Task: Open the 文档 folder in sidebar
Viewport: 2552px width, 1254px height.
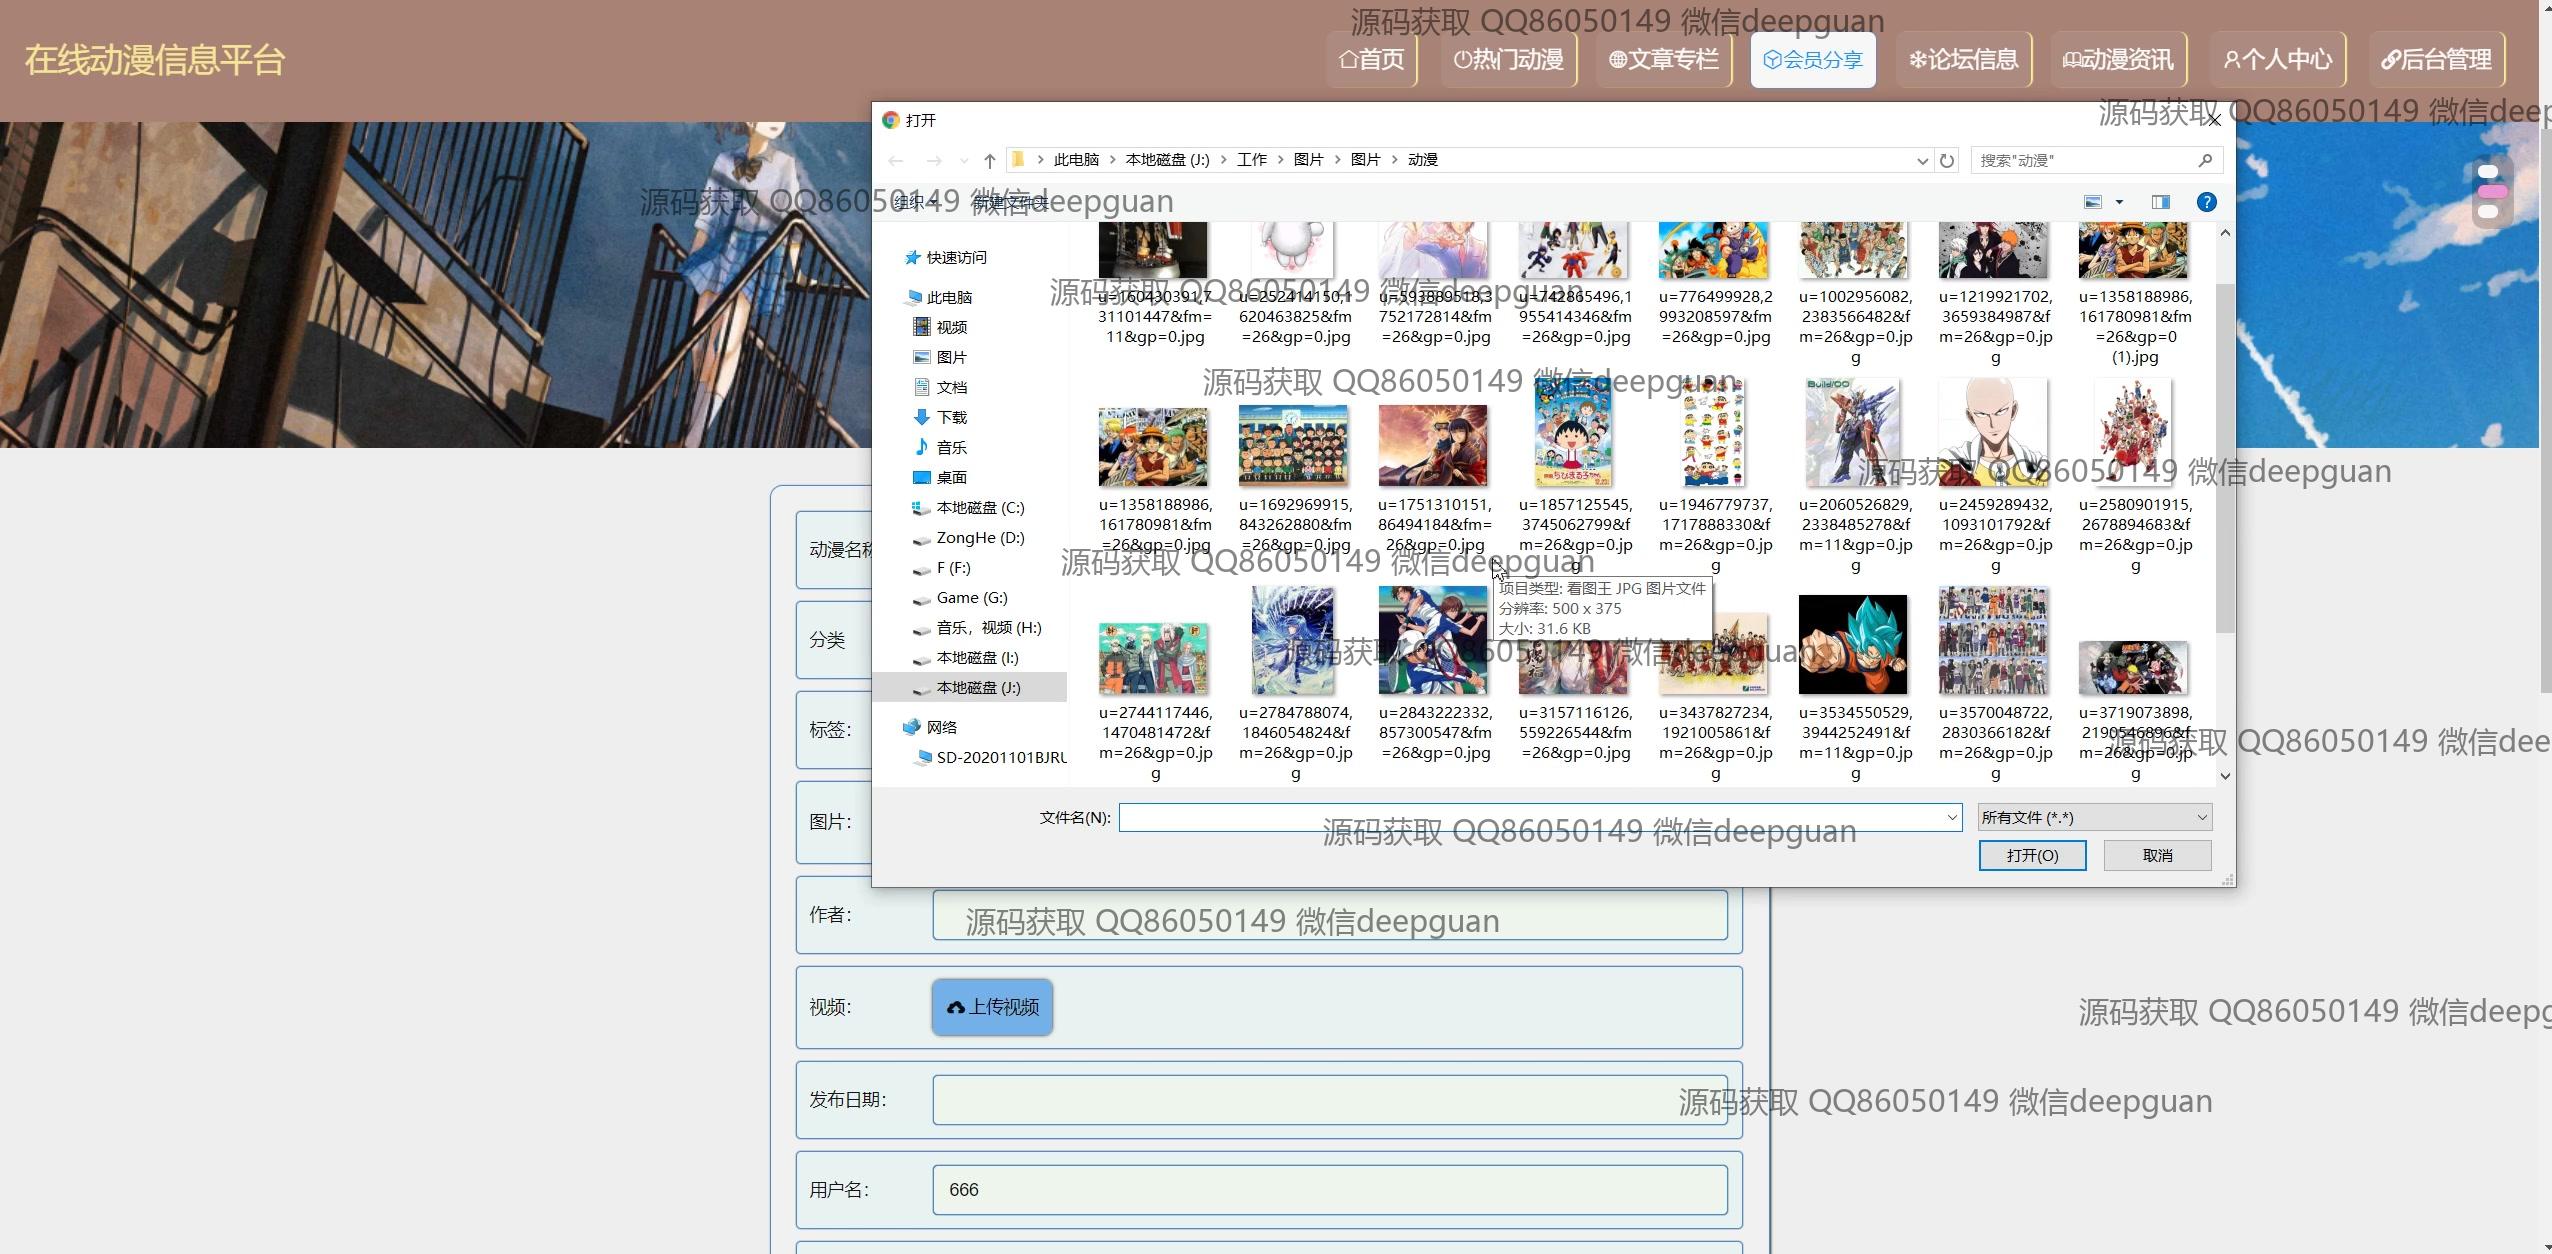Action: point(951,387)
